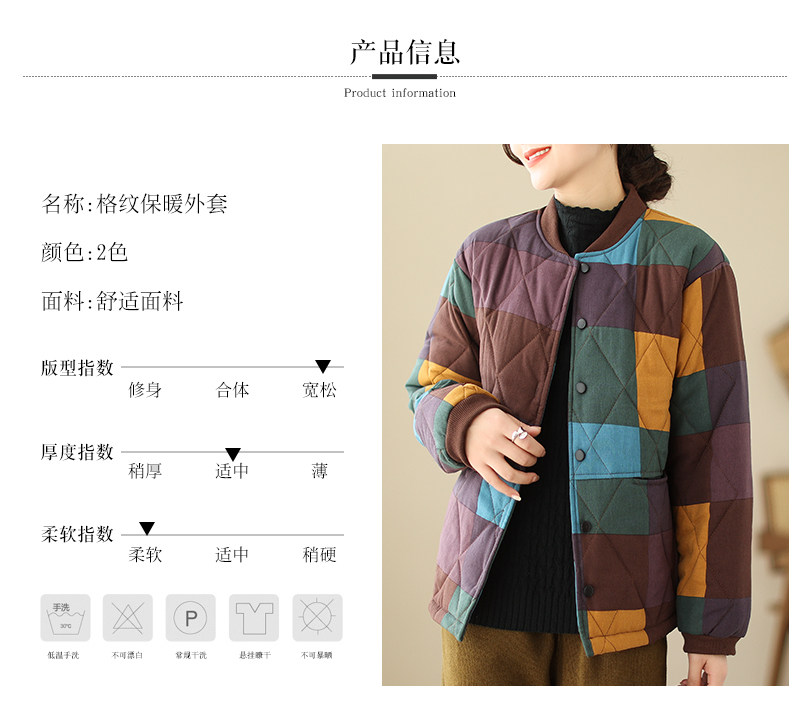The image size is (800, 713).
Task: Select the 稍厚 thickness label
Action: coord(145,471)
